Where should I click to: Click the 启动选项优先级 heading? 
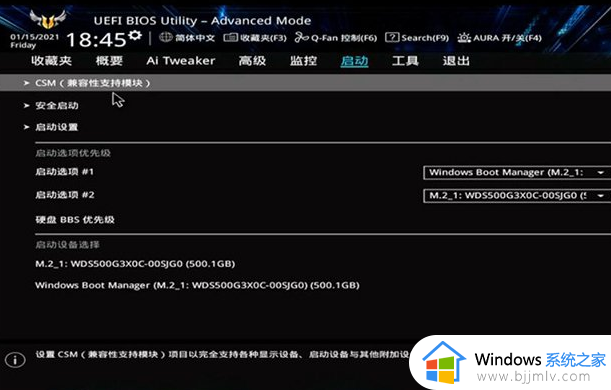[x=73, y=153]
